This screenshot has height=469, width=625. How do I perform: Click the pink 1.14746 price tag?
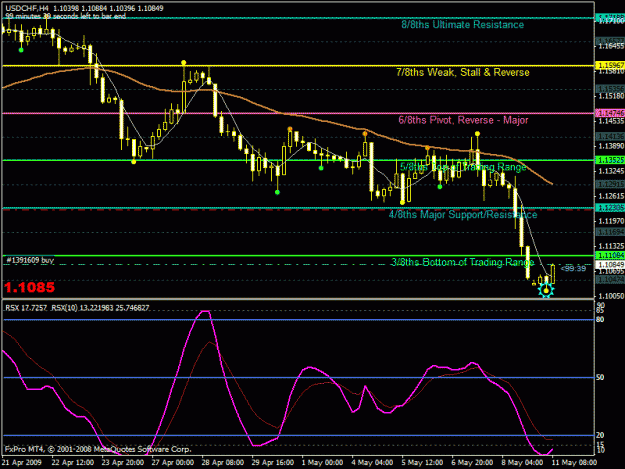tap(610, 113)
